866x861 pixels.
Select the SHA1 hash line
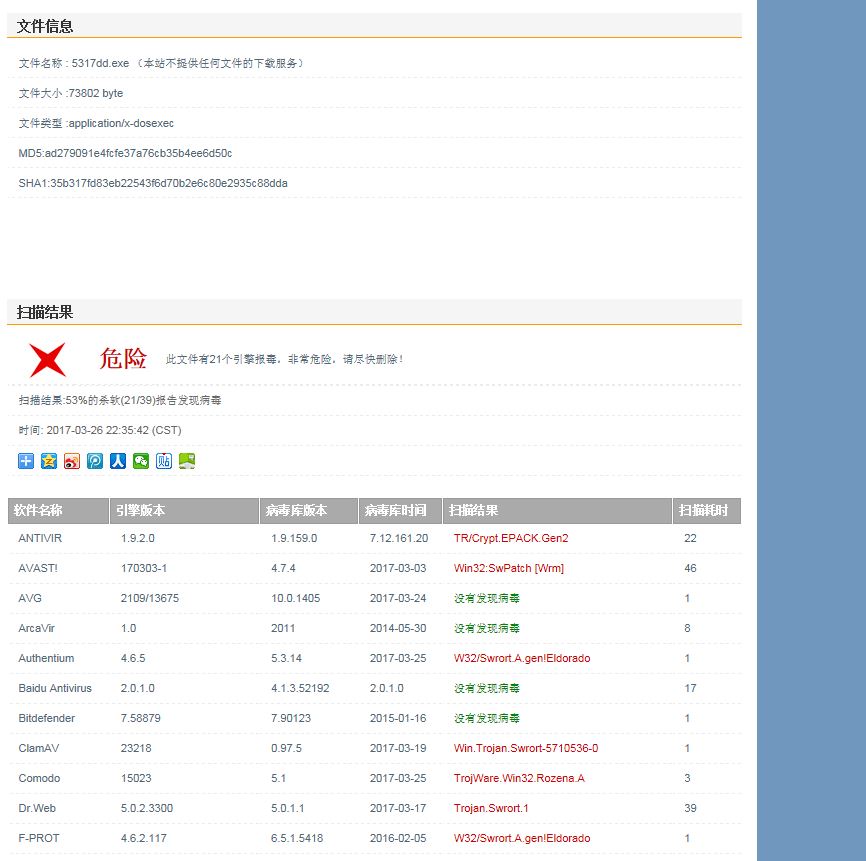click(x=153, y=183)
